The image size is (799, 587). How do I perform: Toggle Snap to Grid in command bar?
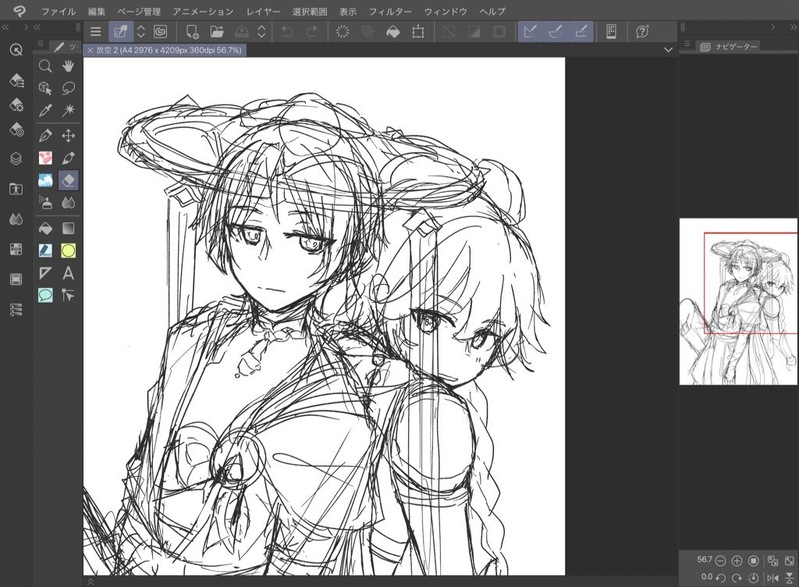581,32
